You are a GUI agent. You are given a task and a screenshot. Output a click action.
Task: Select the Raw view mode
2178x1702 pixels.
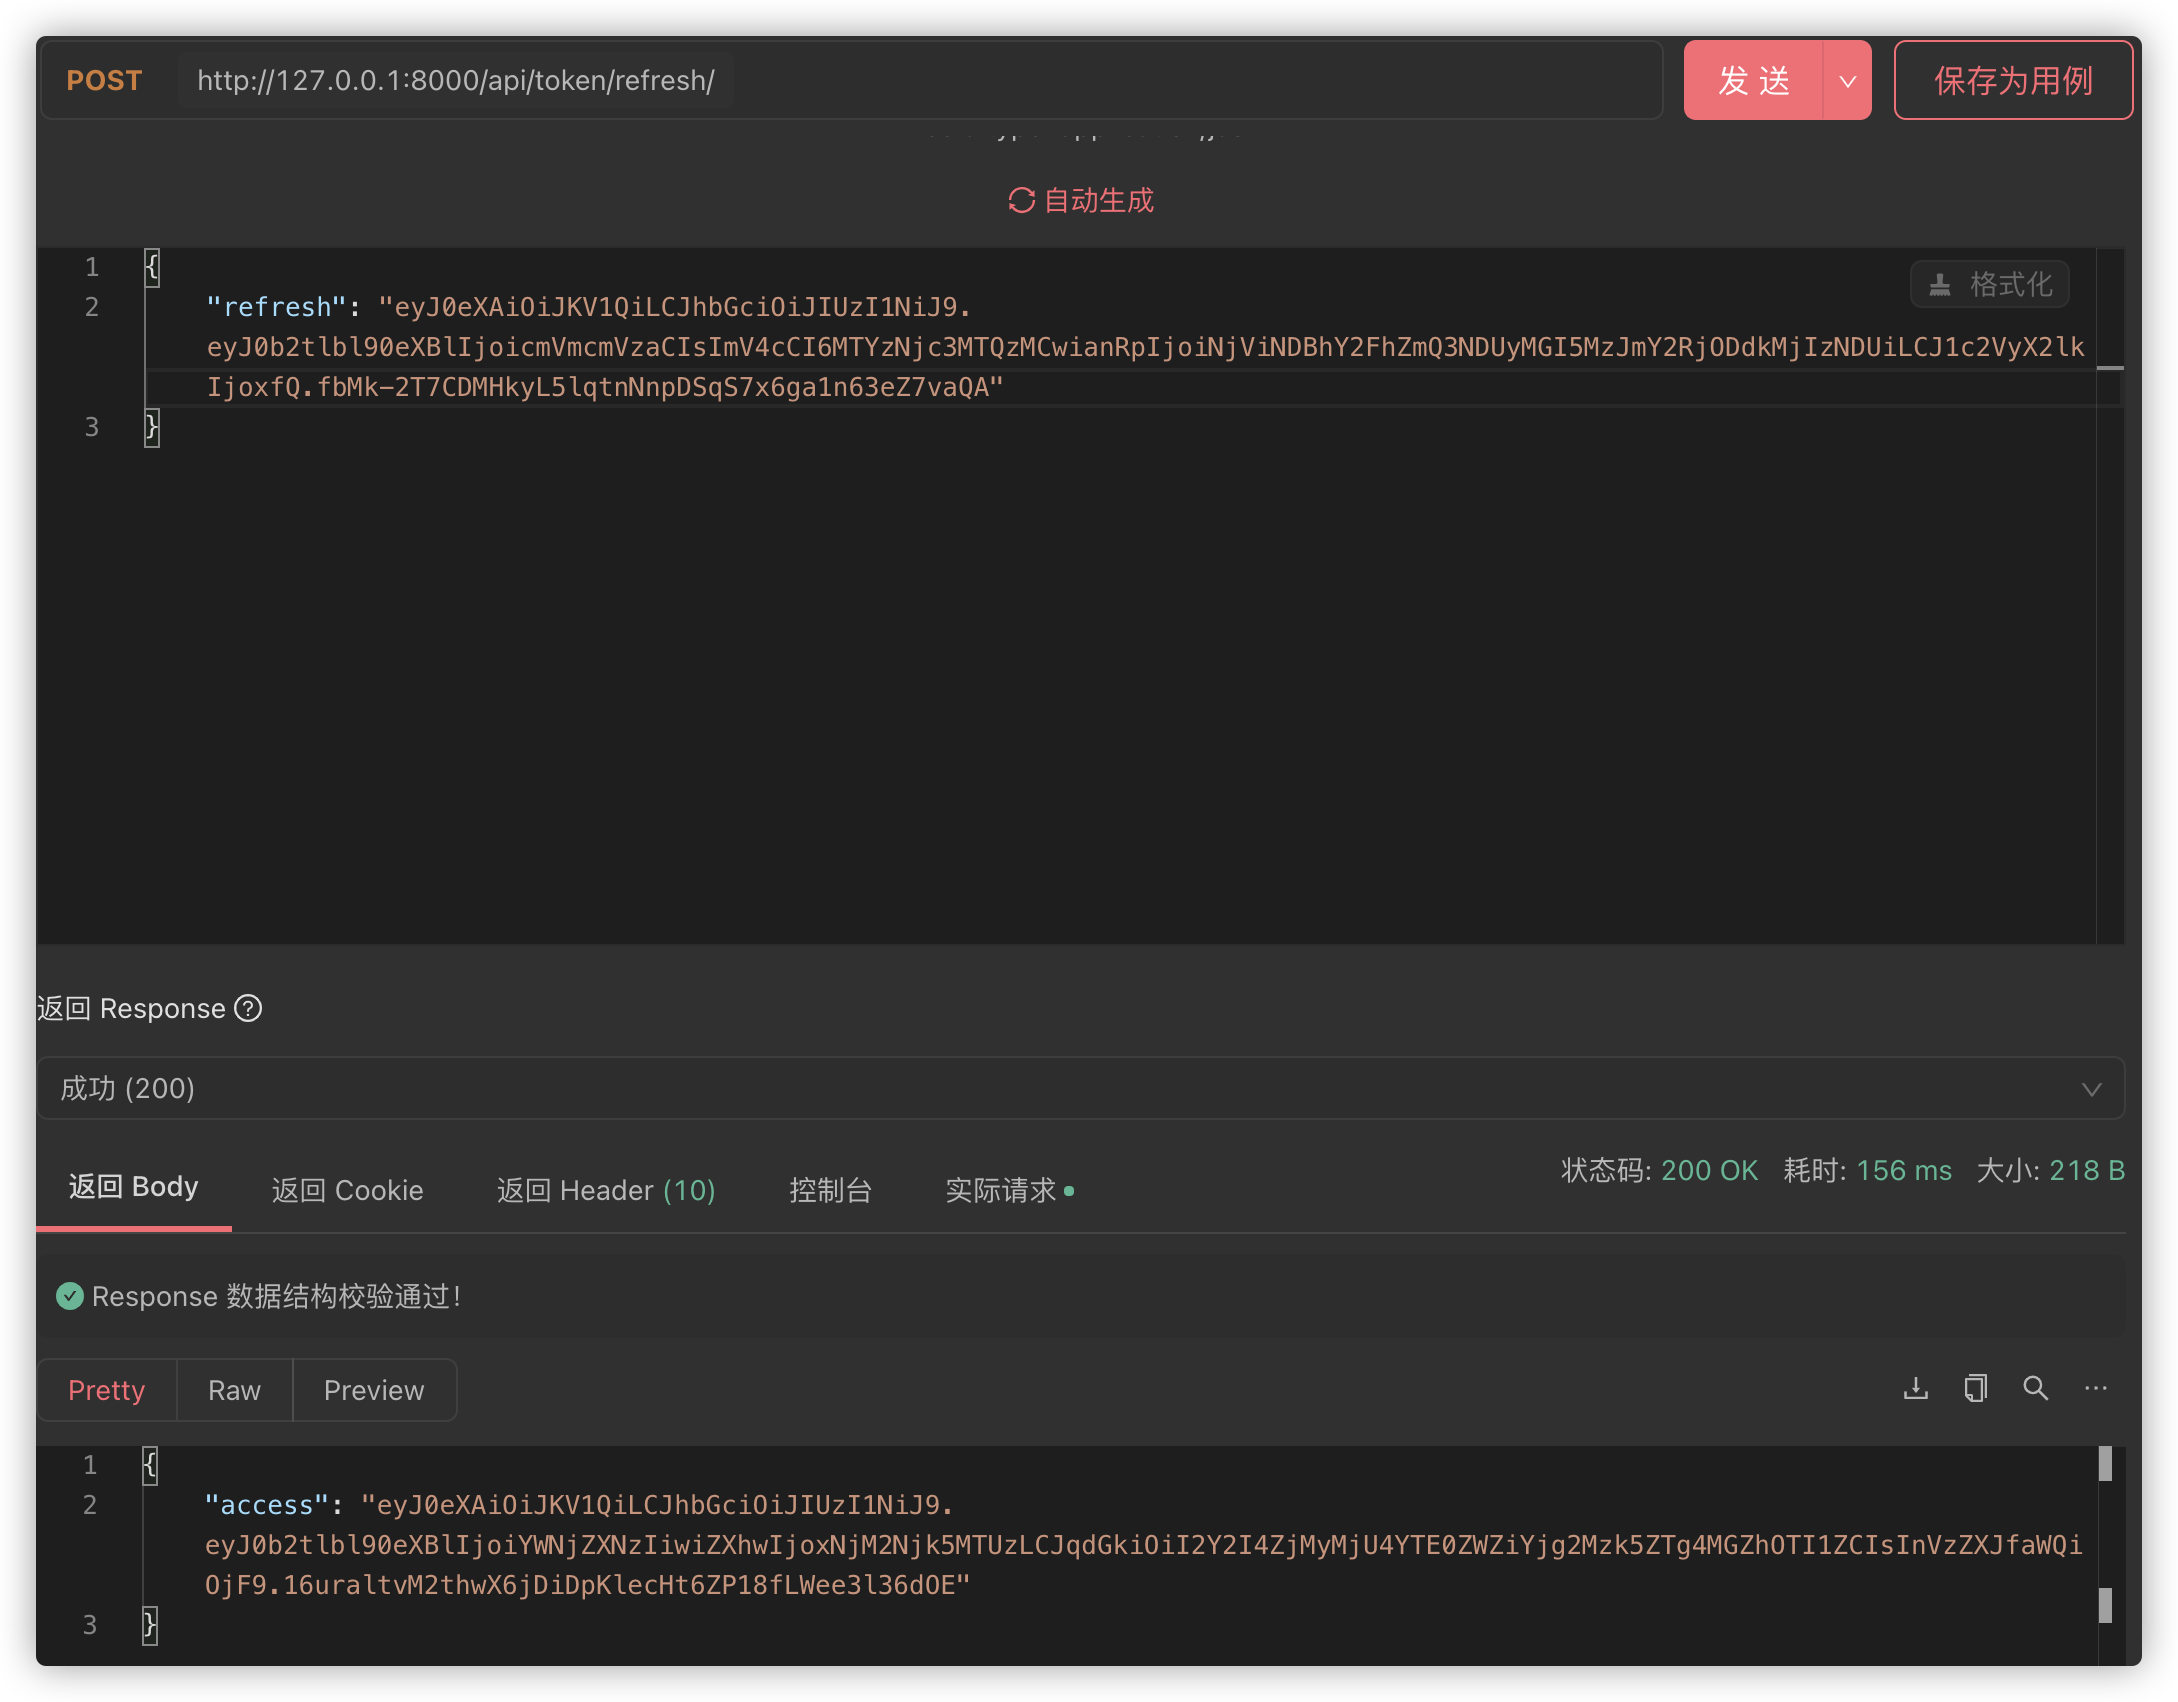(234, 1390)
